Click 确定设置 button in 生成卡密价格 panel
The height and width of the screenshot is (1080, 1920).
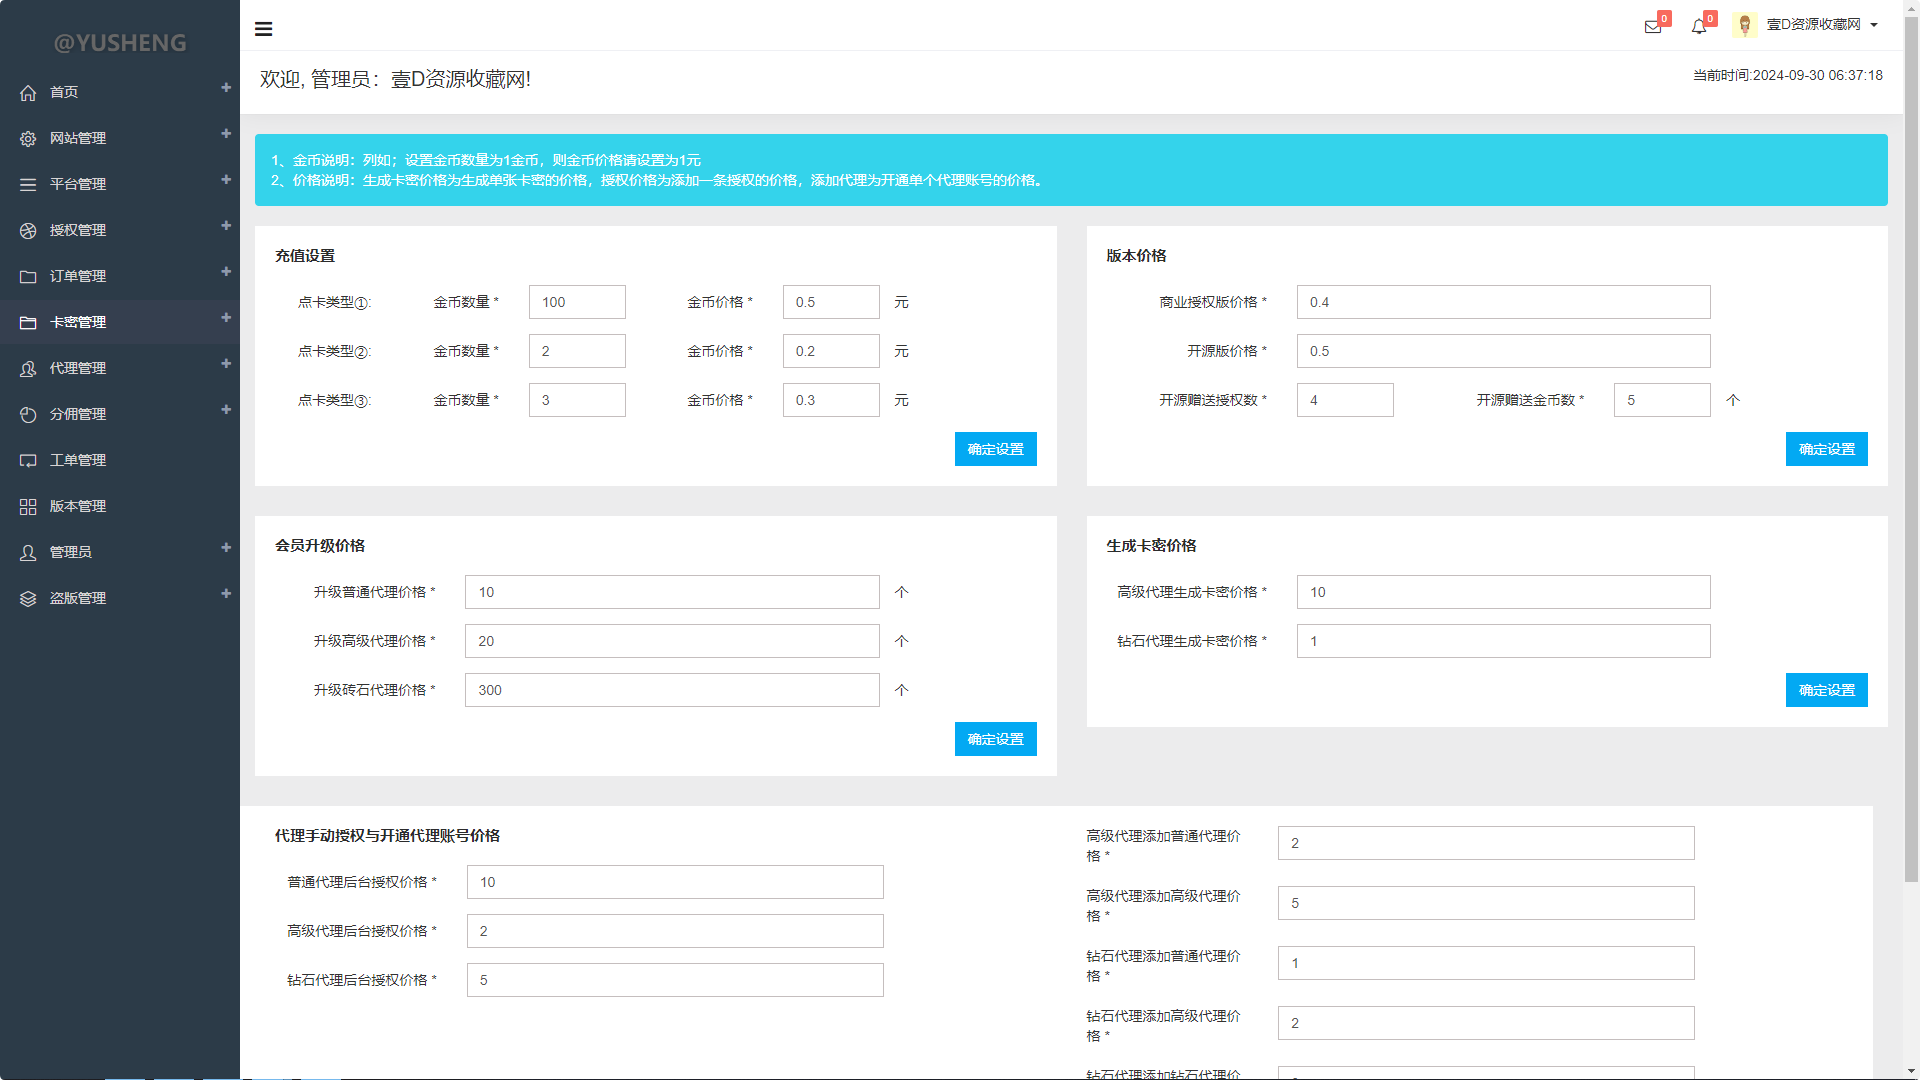[1826, 690]
